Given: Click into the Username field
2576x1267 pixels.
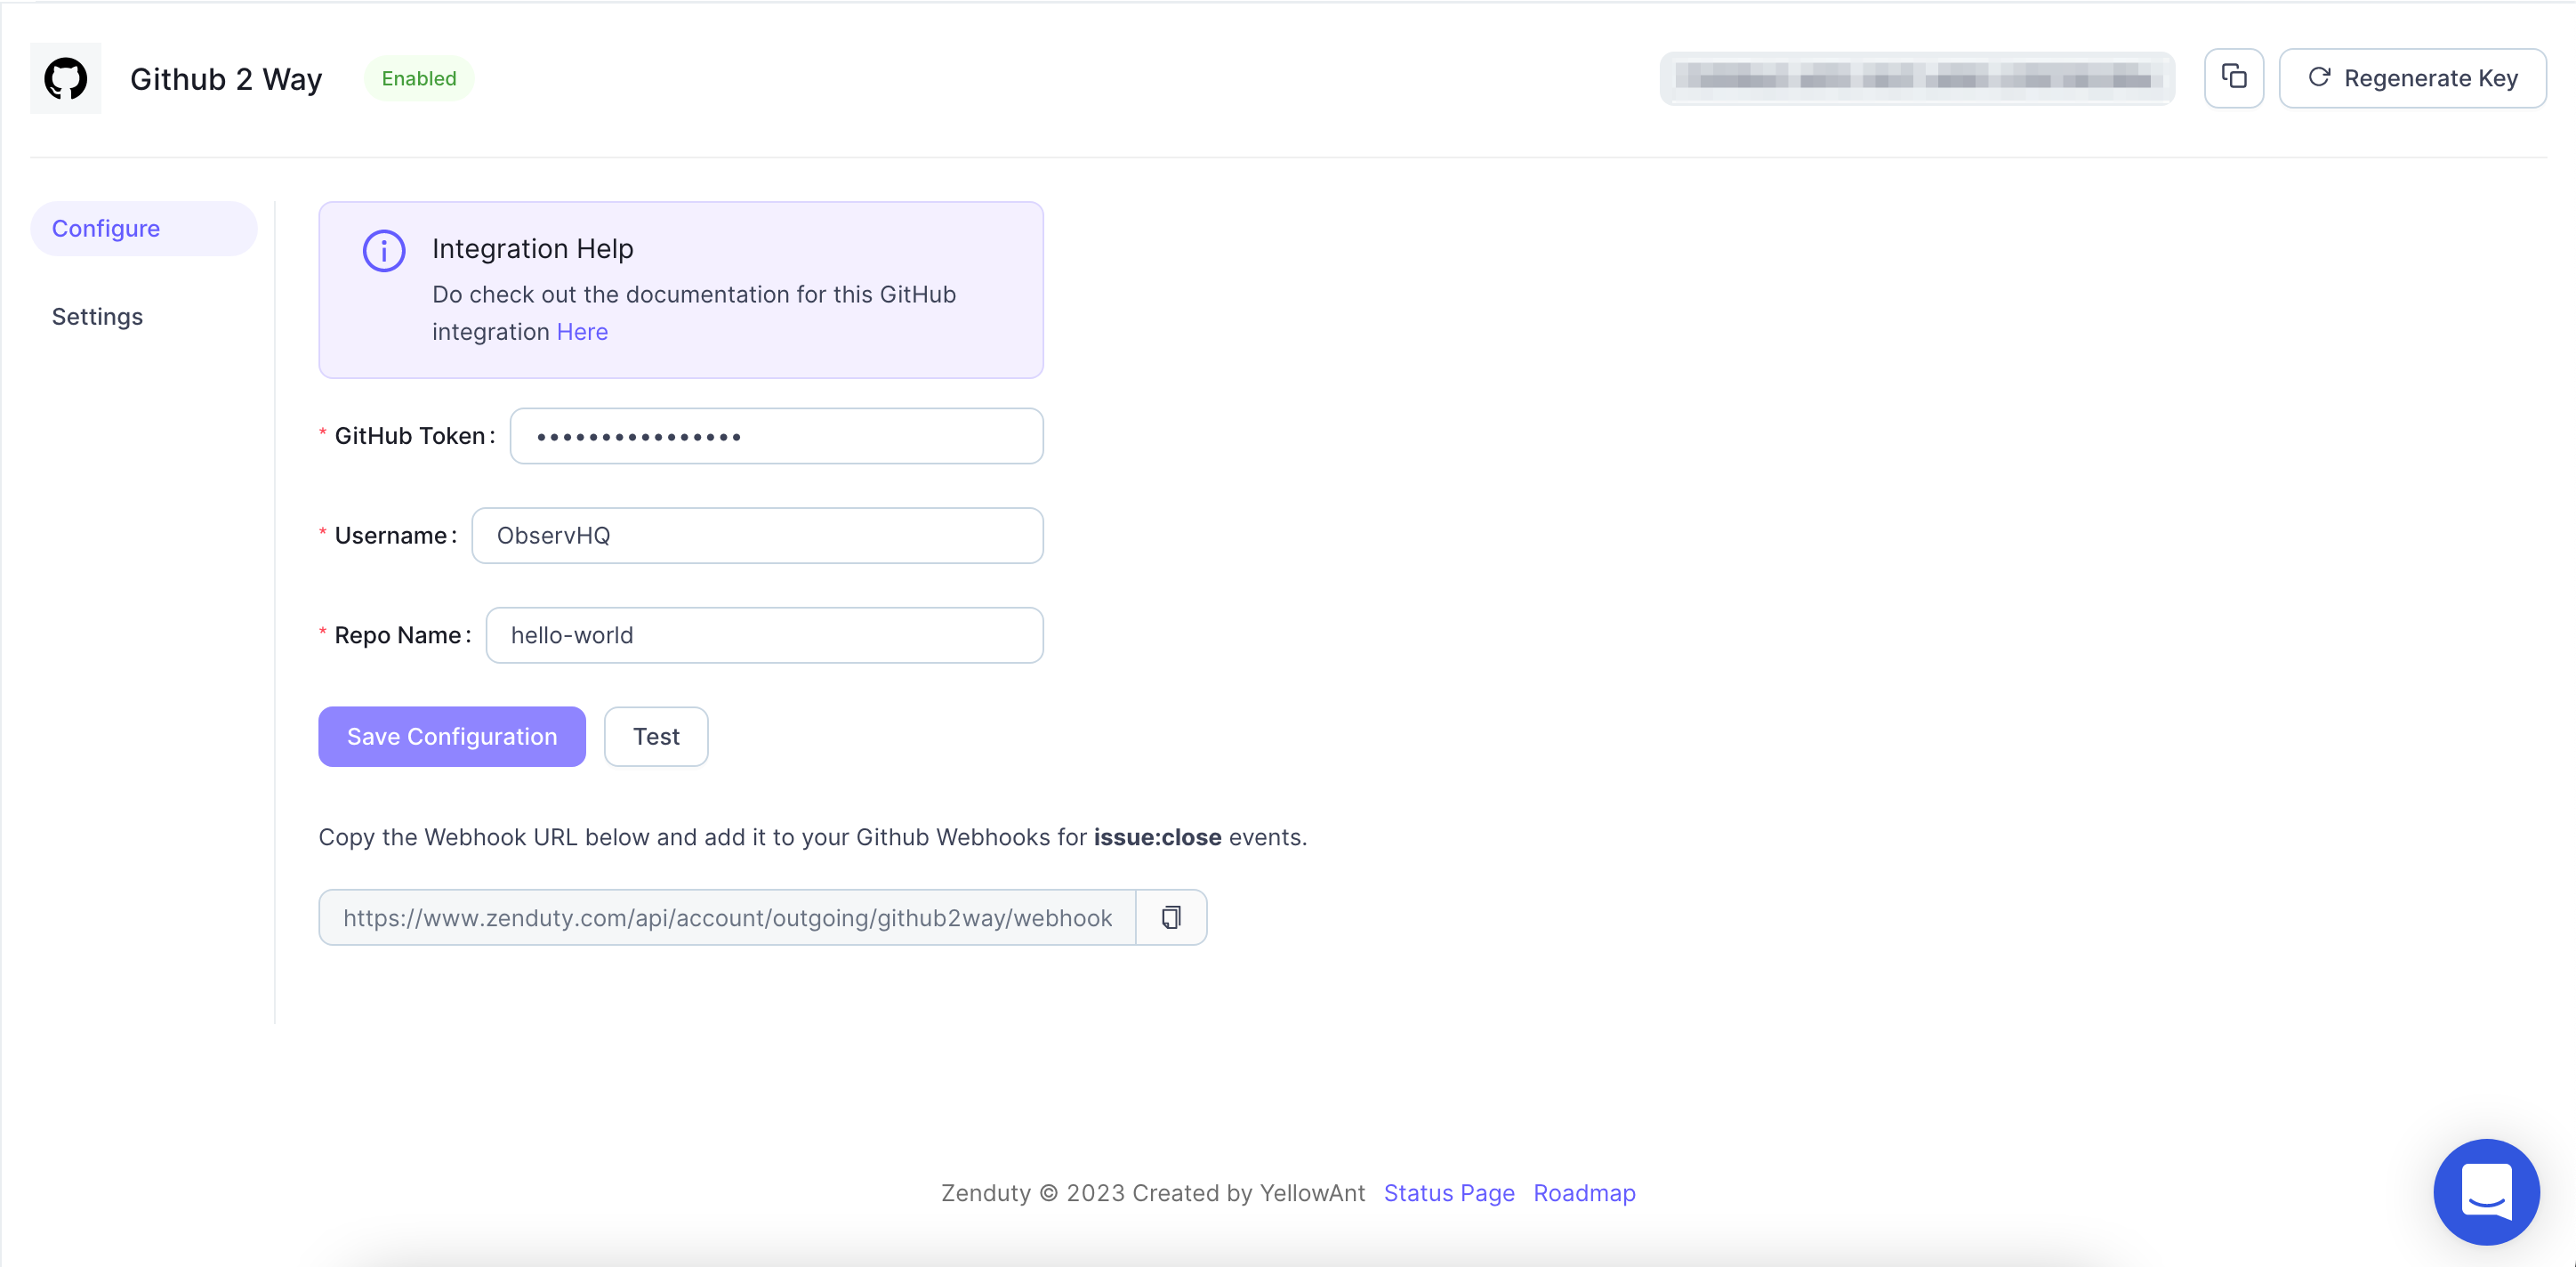Looking at the screenshot, I should pyautogui.click(x=757, y=536).
